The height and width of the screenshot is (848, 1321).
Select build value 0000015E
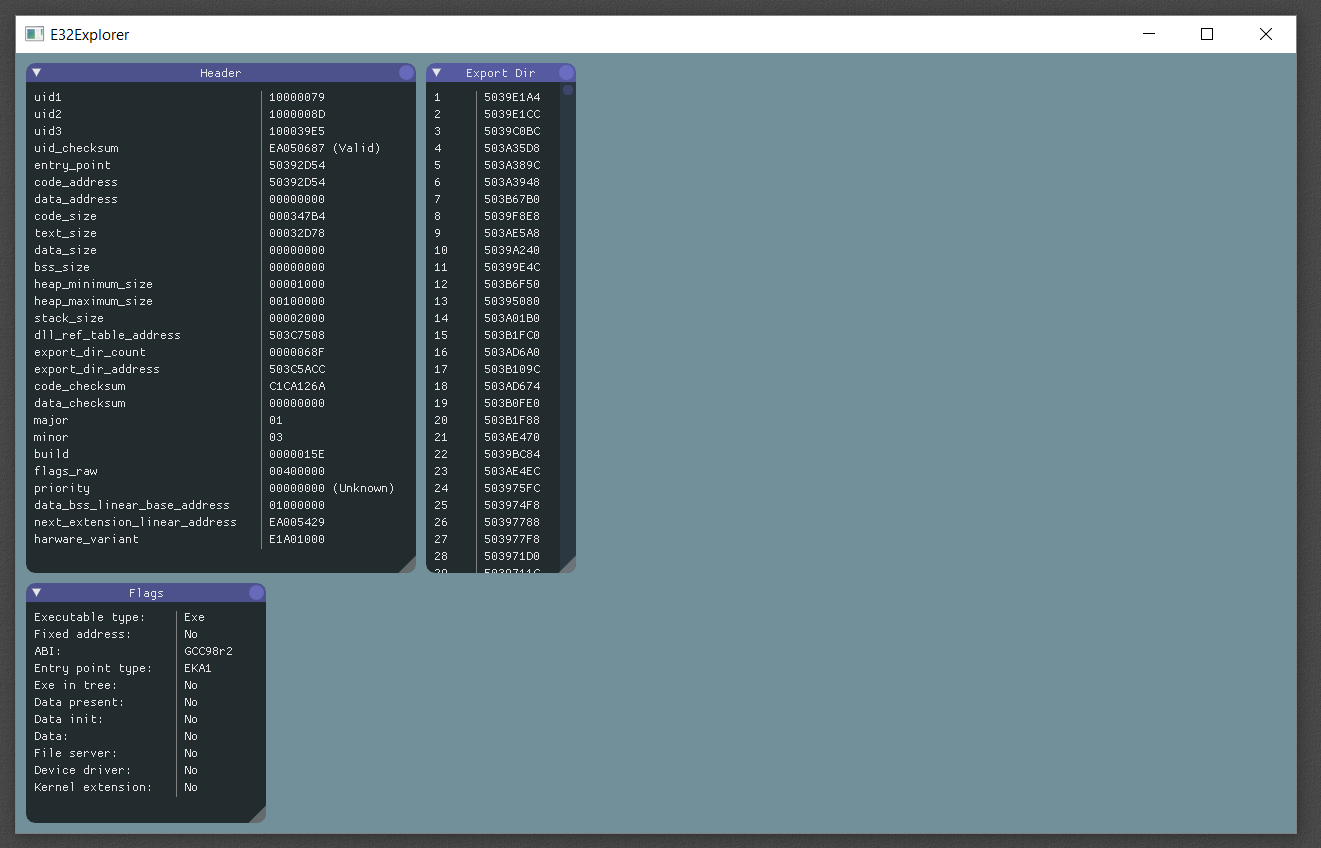(297, 454)
